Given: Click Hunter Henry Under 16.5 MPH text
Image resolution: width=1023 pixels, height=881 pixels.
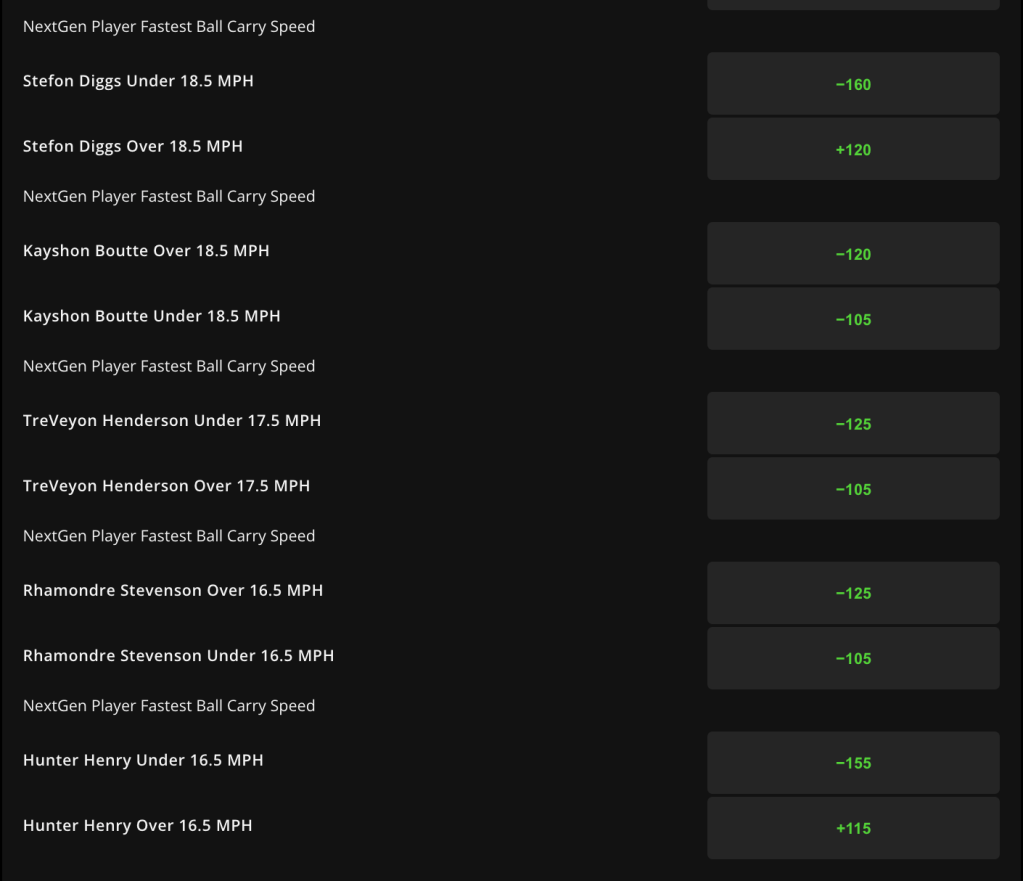Looking at the screenshot, I should coord(143,760).
